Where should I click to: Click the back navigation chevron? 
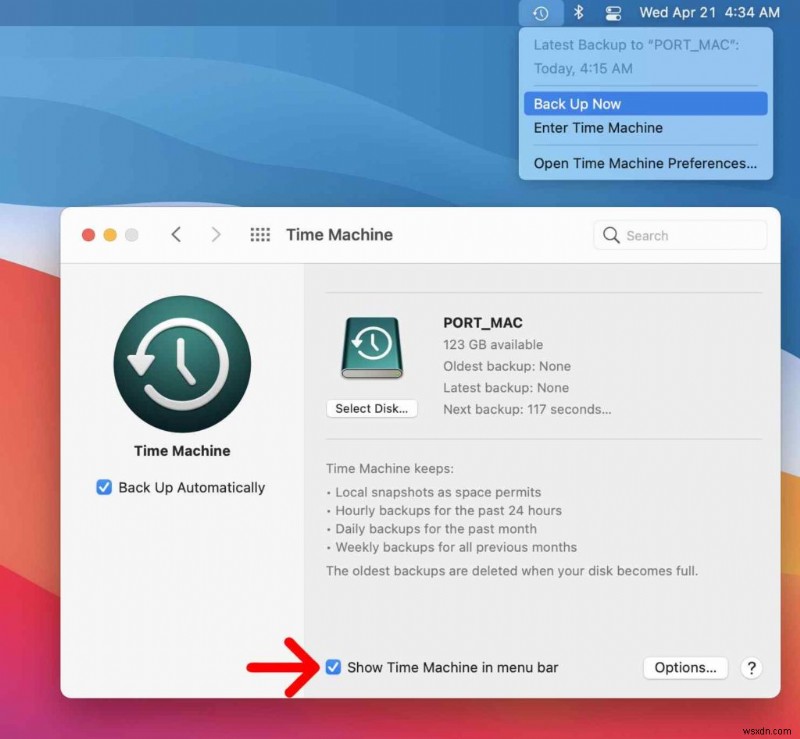[176, 234]
